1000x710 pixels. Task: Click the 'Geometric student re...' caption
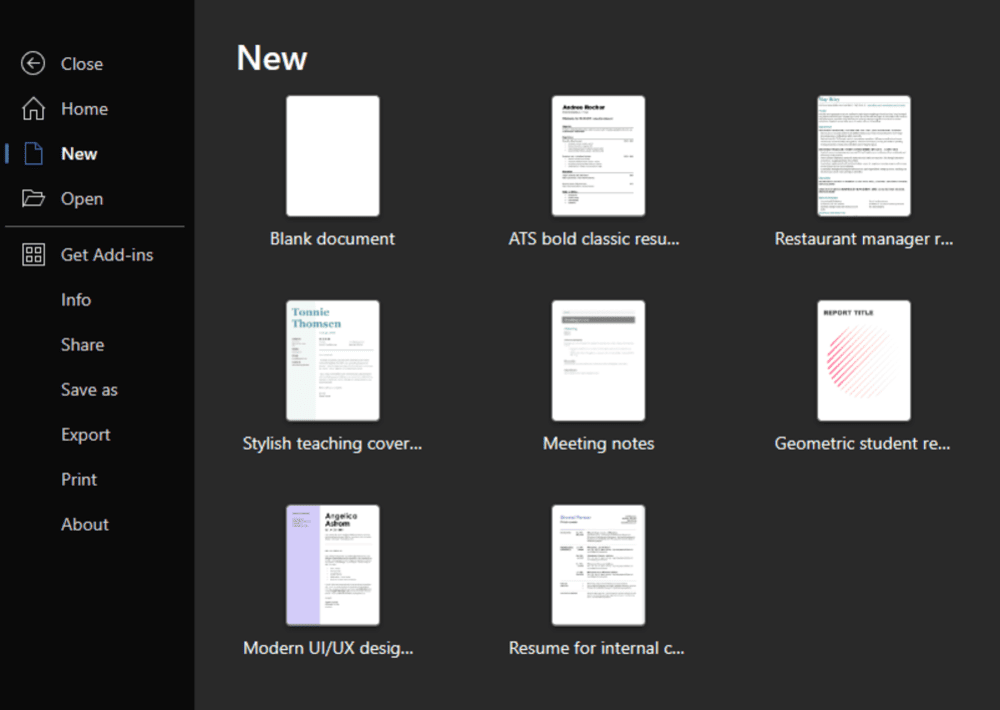862,443
